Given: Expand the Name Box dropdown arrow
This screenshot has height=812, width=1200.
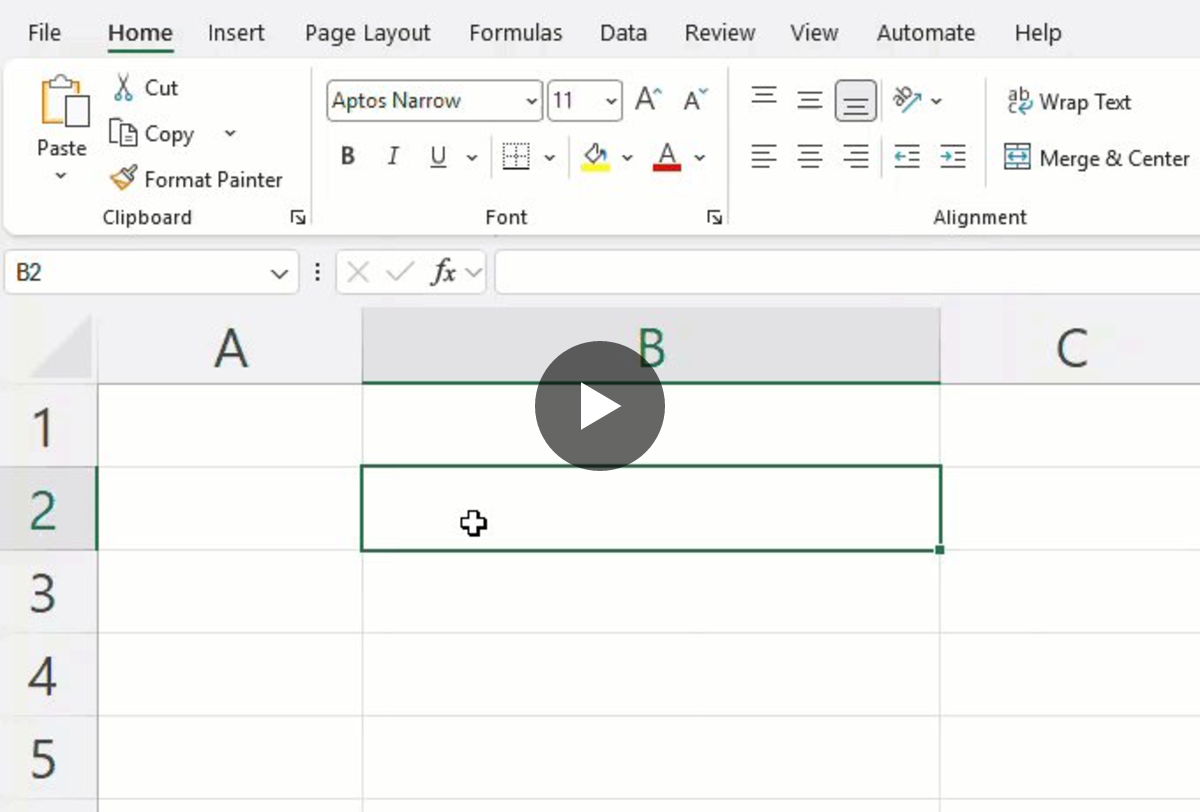Looking at the screenshot, I should [x=280, y=273].
